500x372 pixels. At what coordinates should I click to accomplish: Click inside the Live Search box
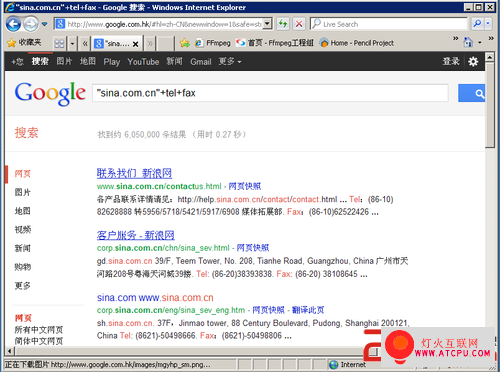click(x=389, y=24)
